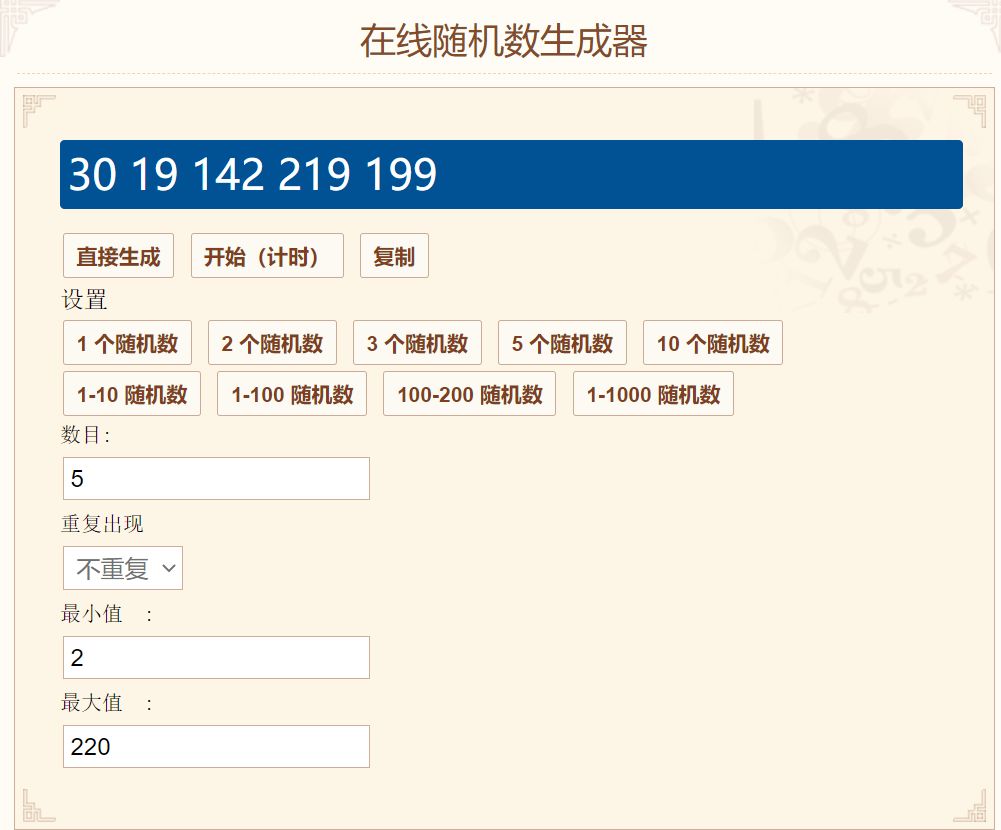Start timed generation with 开始（计时）
This screenshot has width=1001, height=830.
point(267,256)
